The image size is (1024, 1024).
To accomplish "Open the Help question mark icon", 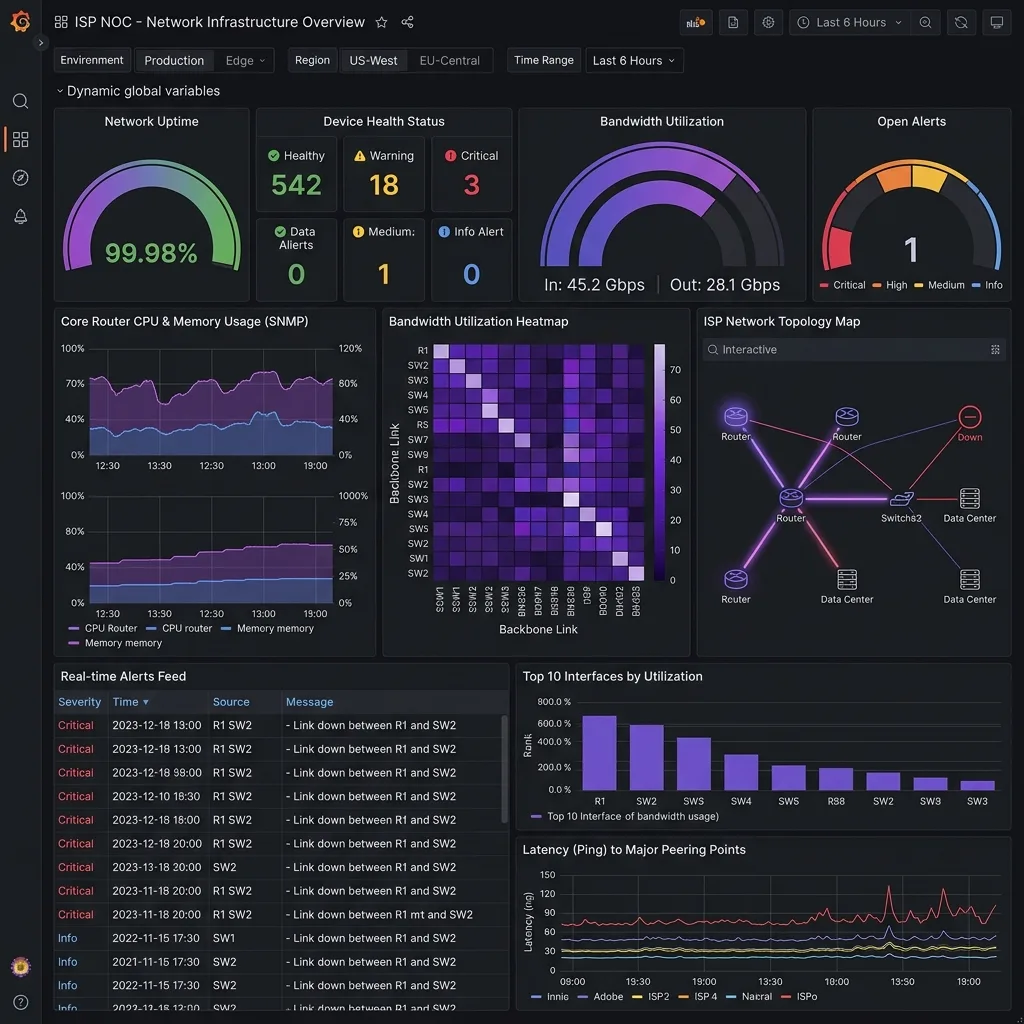I will click(x=20, y=1002).
